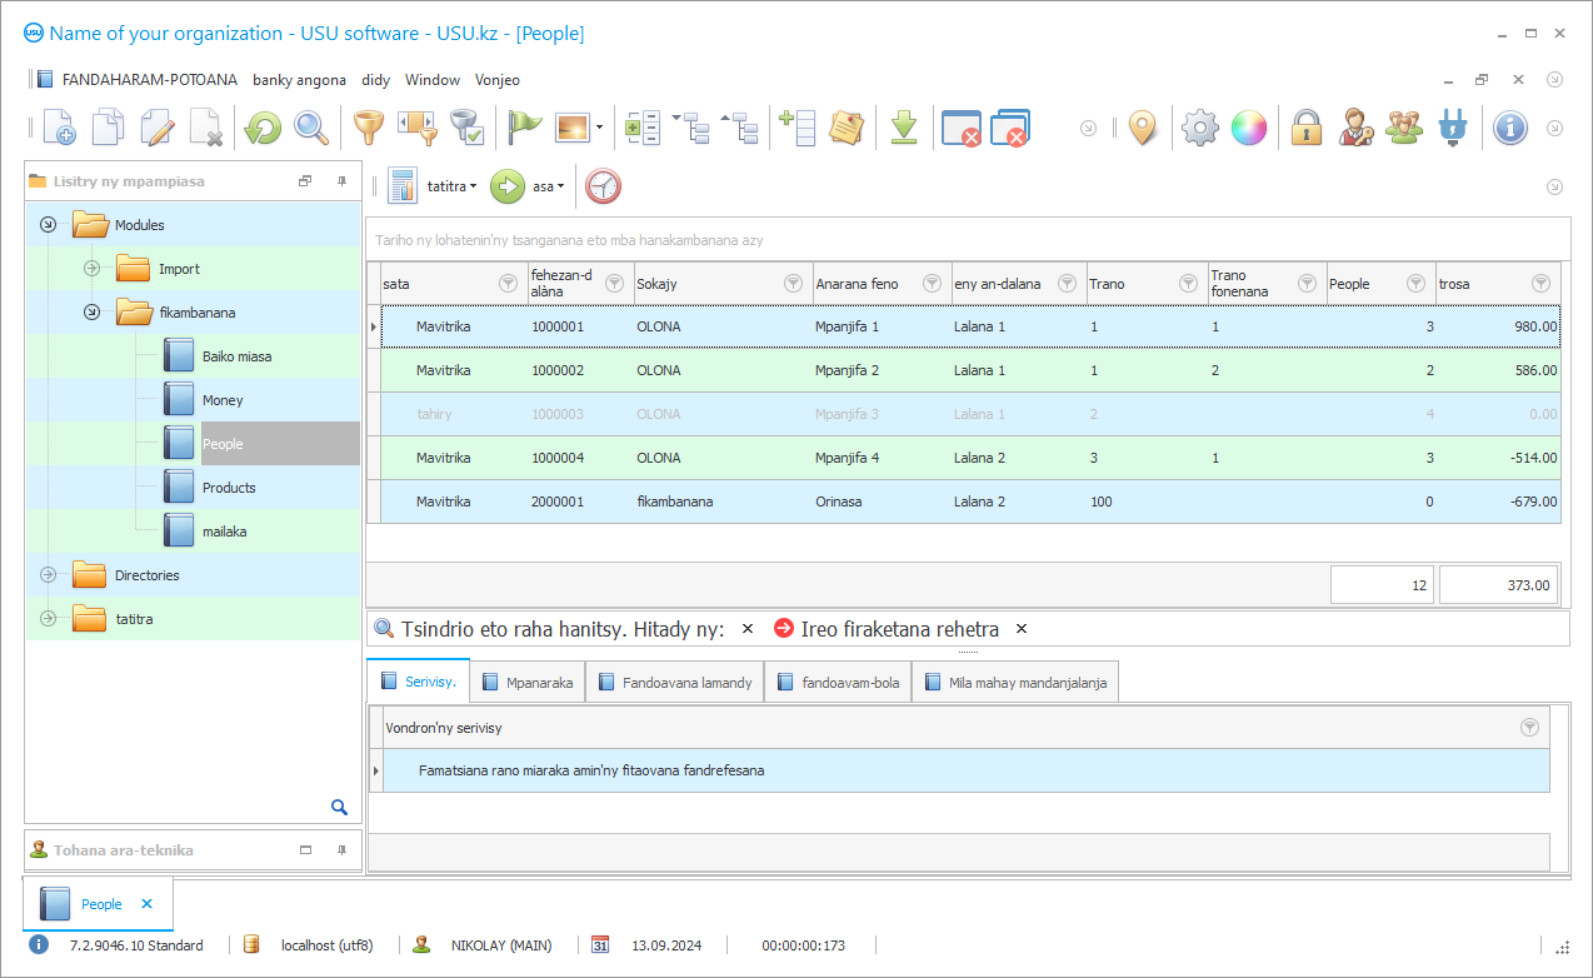
Task: Click the orange funnel filter icon
Action: (368, 128)
